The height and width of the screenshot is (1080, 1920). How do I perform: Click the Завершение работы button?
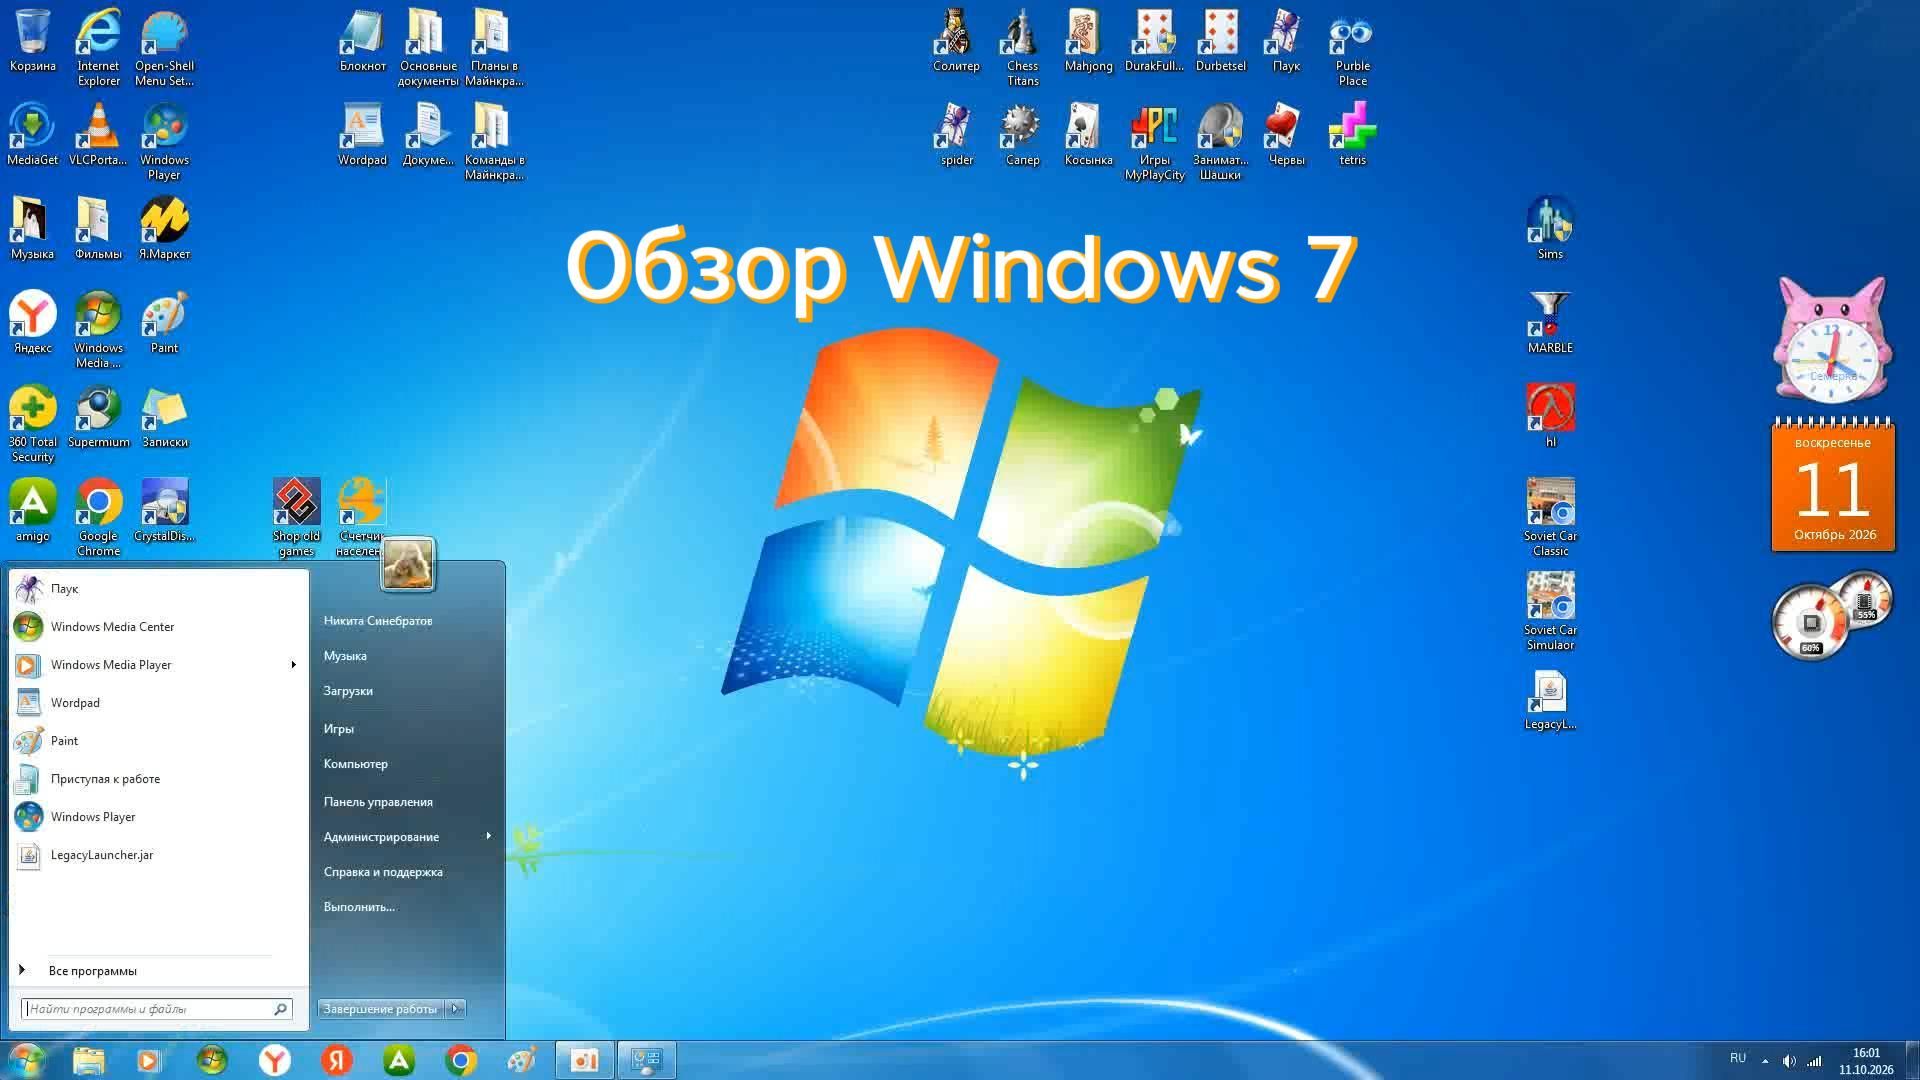click(x=381, y=1009)
